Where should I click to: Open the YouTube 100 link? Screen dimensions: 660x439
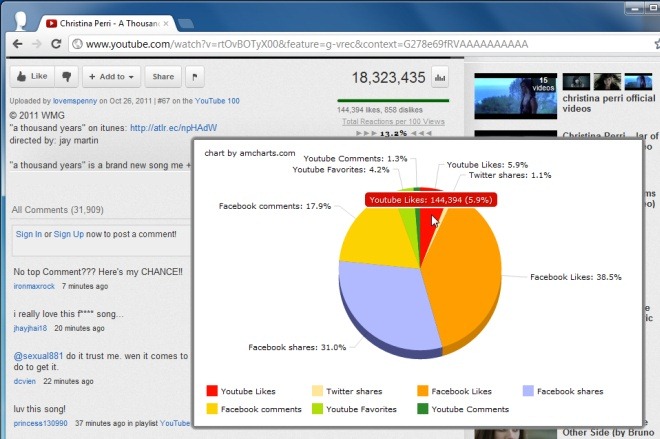click(x=217, y=101)
